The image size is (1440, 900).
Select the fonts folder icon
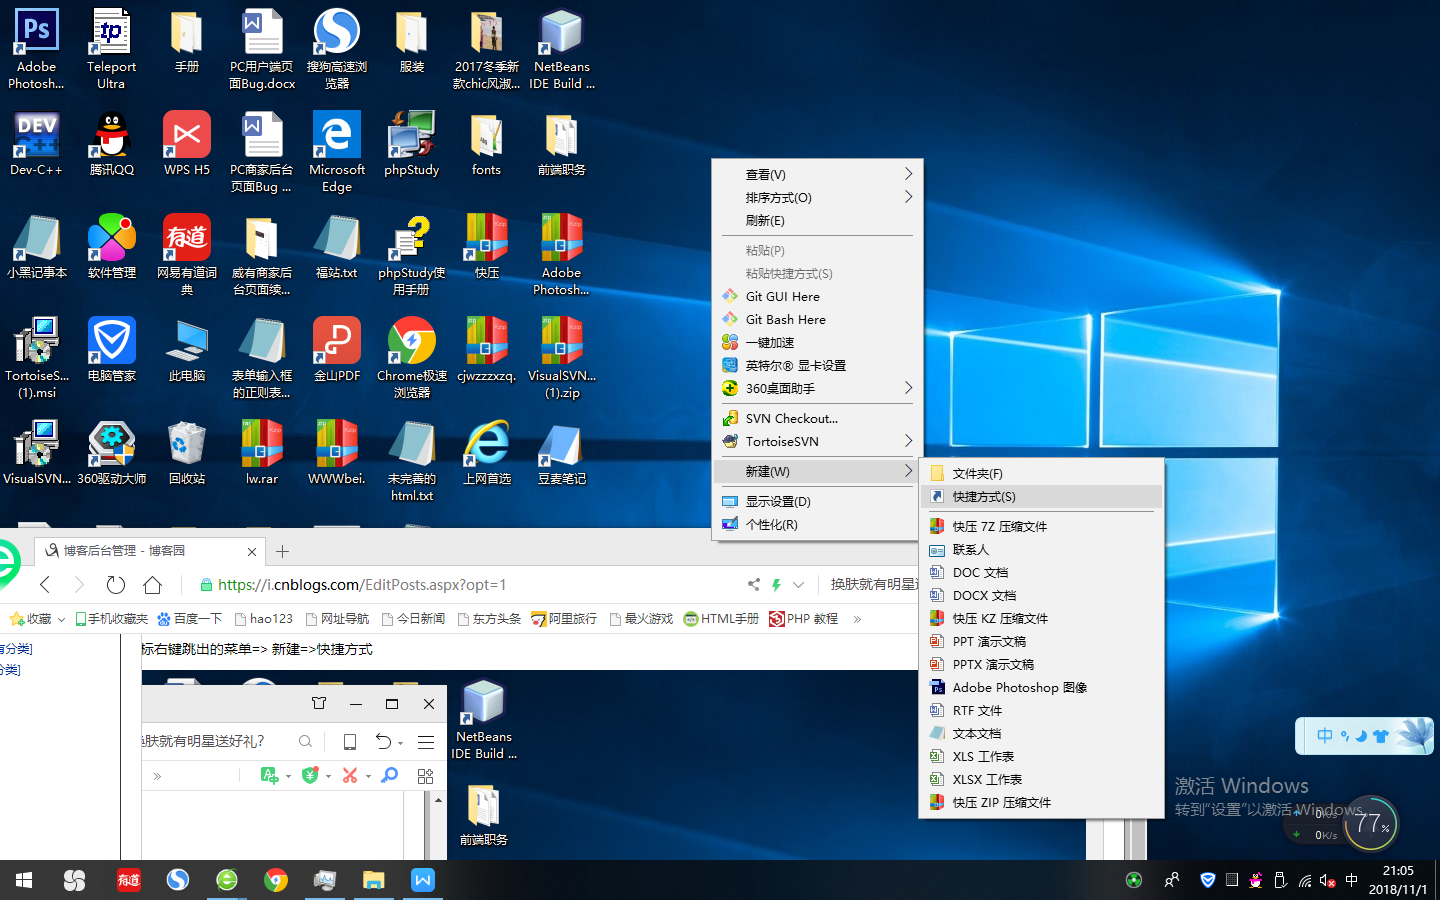pyautogui.click(x=486, y=144)
